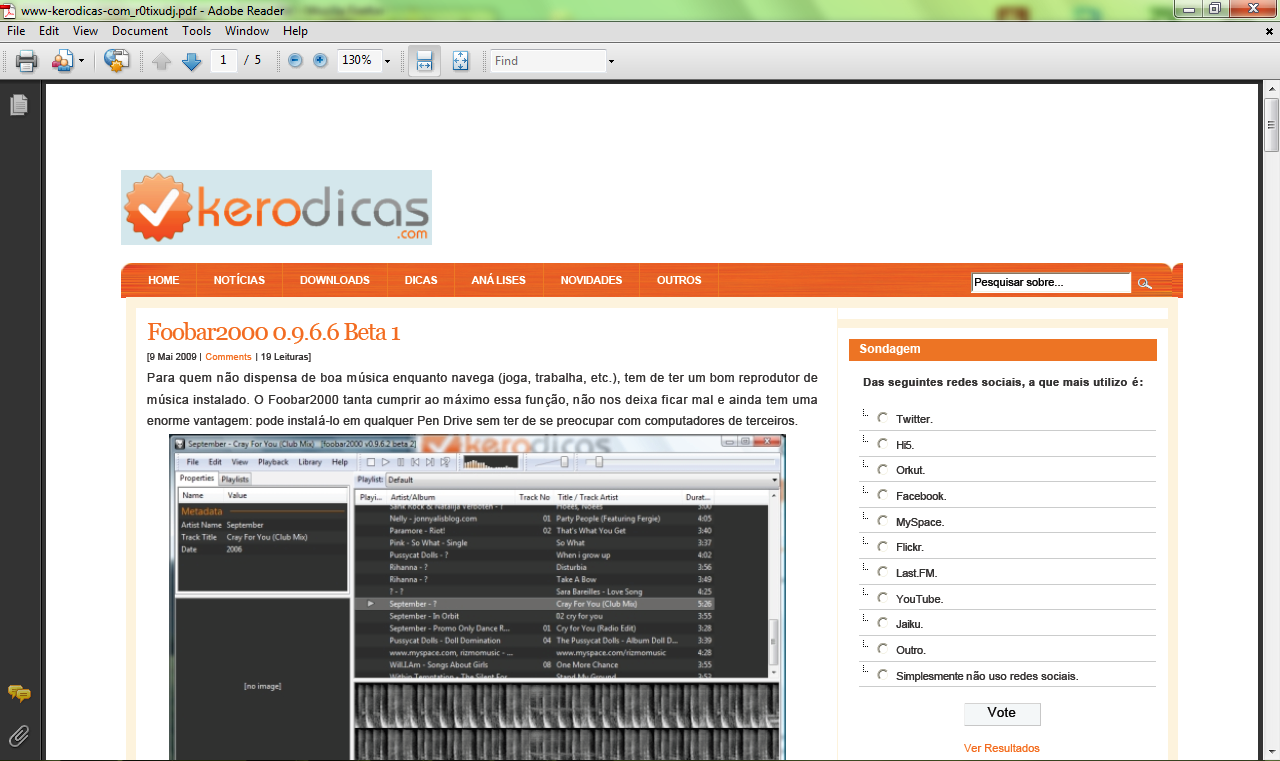1280x761 pixels.
Task: Close the document with menu-bar X
Action: (1269, 31)
